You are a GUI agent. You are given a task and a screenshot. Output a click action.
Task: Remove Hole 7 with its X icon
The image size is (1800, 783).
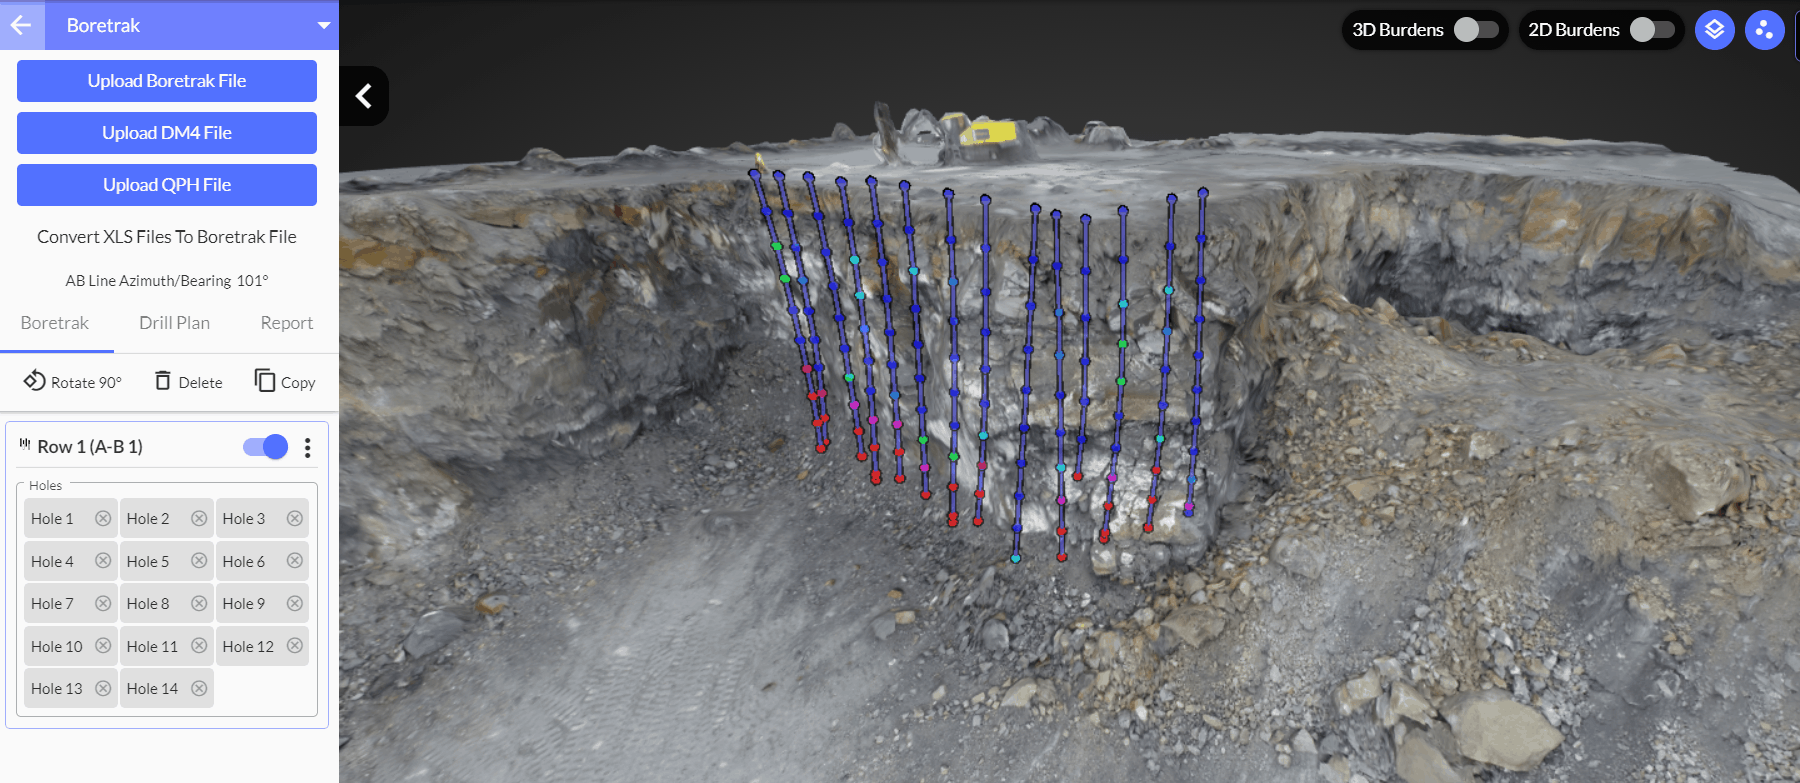coord(103,603)
